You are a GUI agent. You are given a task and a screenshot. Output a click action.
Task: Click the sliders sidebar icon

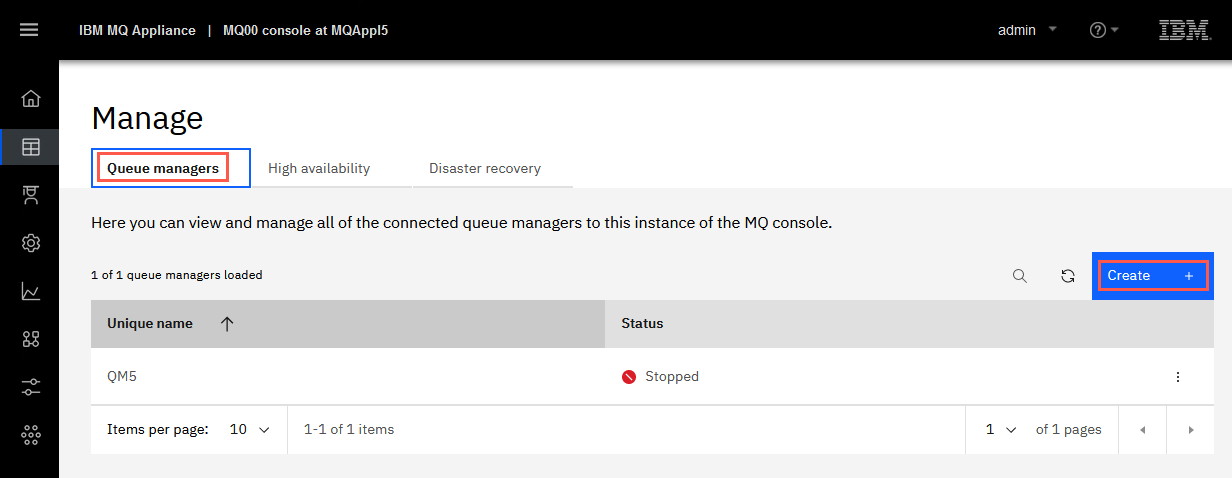[x=31, y=387]
